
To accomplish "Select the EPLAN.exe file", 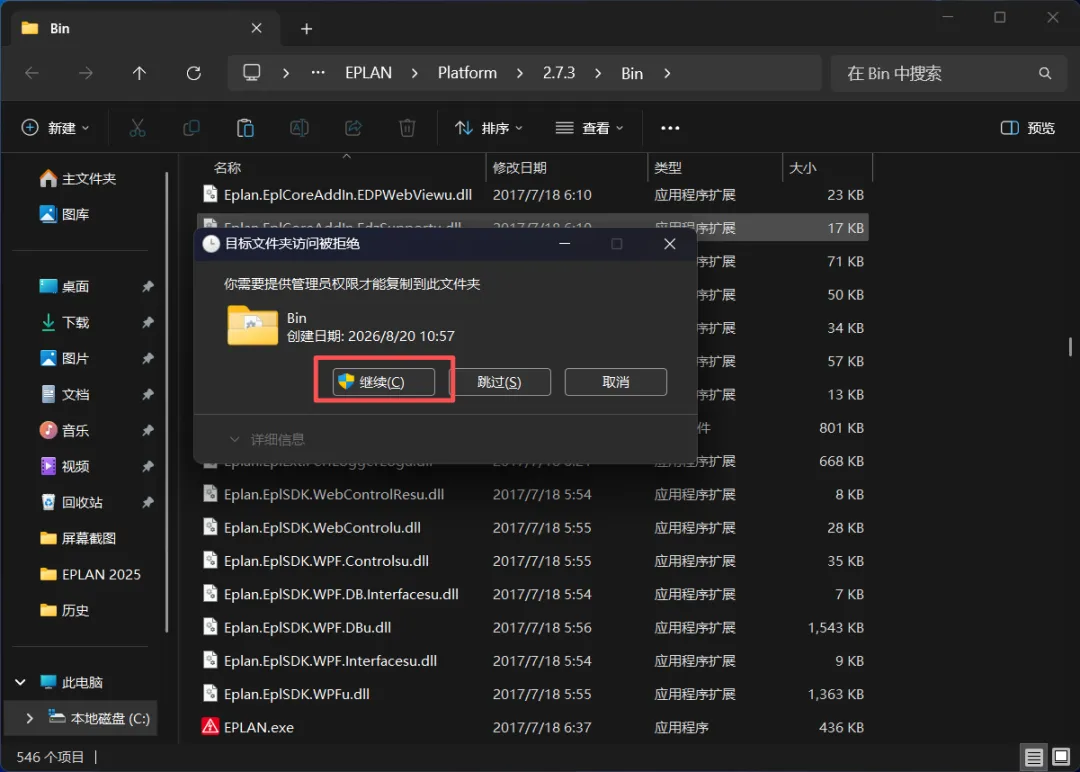I will (534, 727).
